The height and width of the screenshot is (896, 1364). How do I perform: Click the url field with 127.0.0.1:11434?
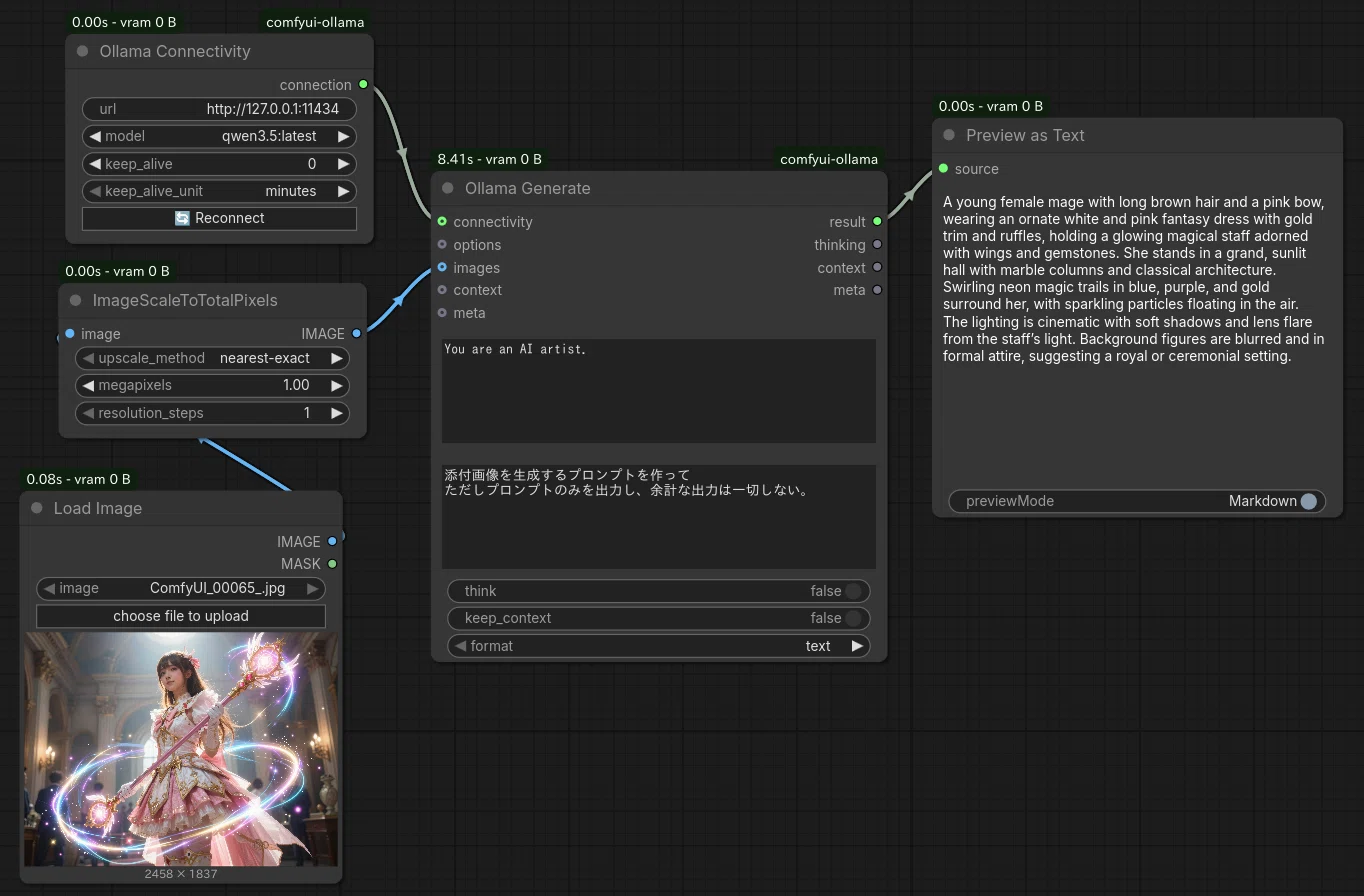click(x=219, y=108)
